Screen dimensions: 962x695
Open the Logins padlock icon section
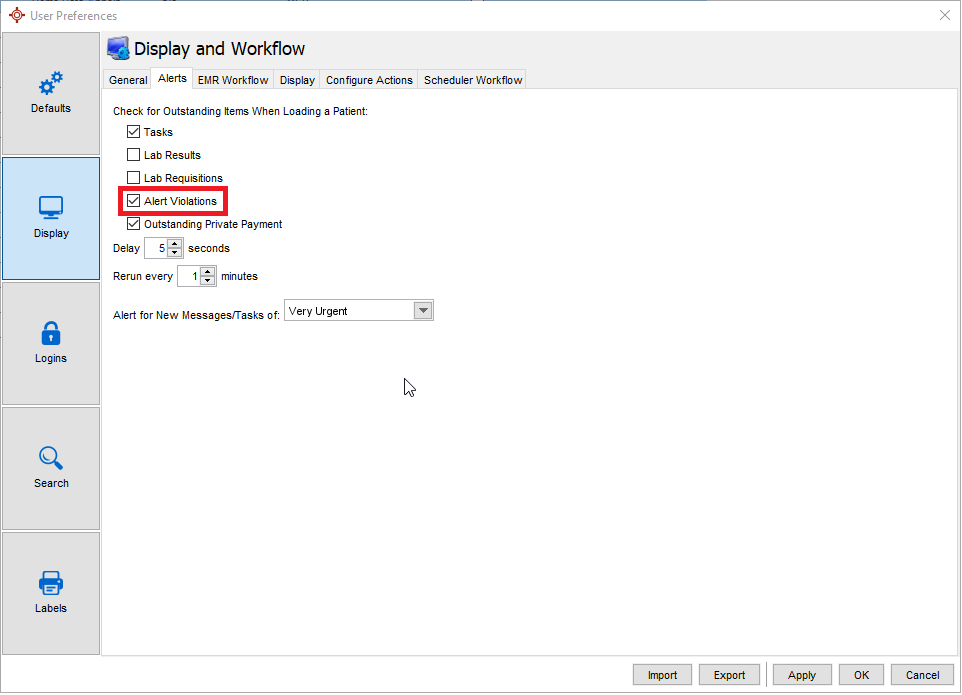click(51, 342)
